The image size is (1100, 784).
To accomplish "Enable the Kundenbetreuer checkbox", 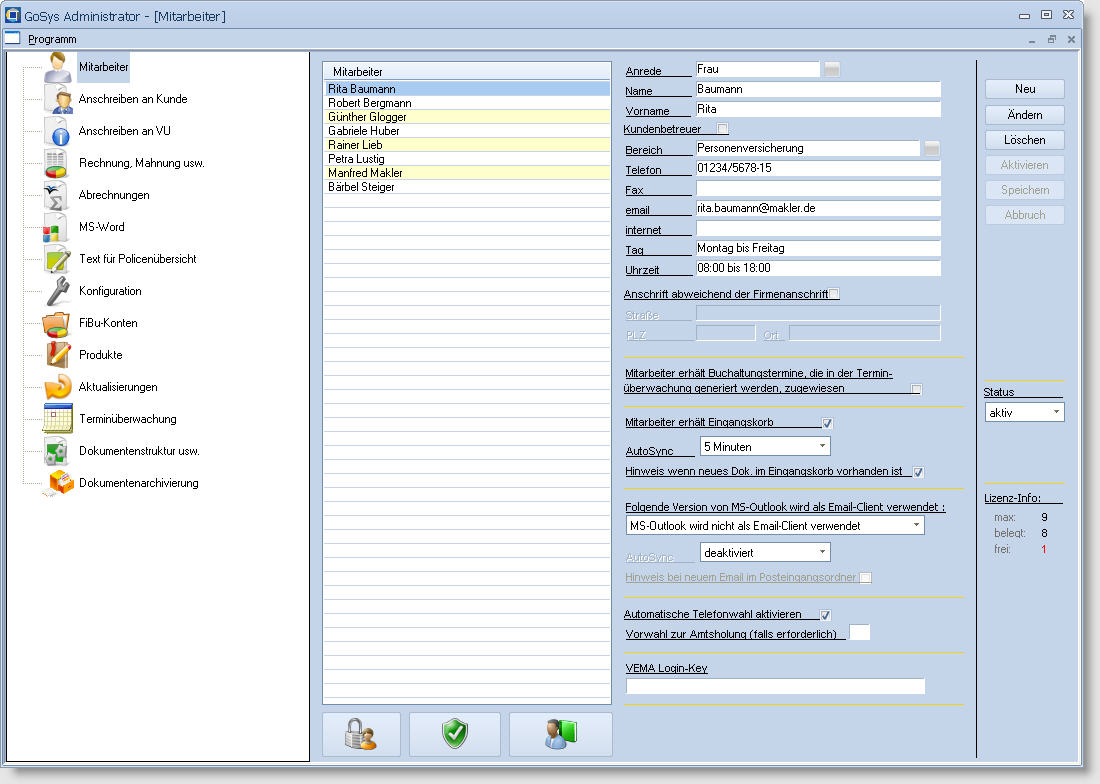I will [x=723, y=129].
